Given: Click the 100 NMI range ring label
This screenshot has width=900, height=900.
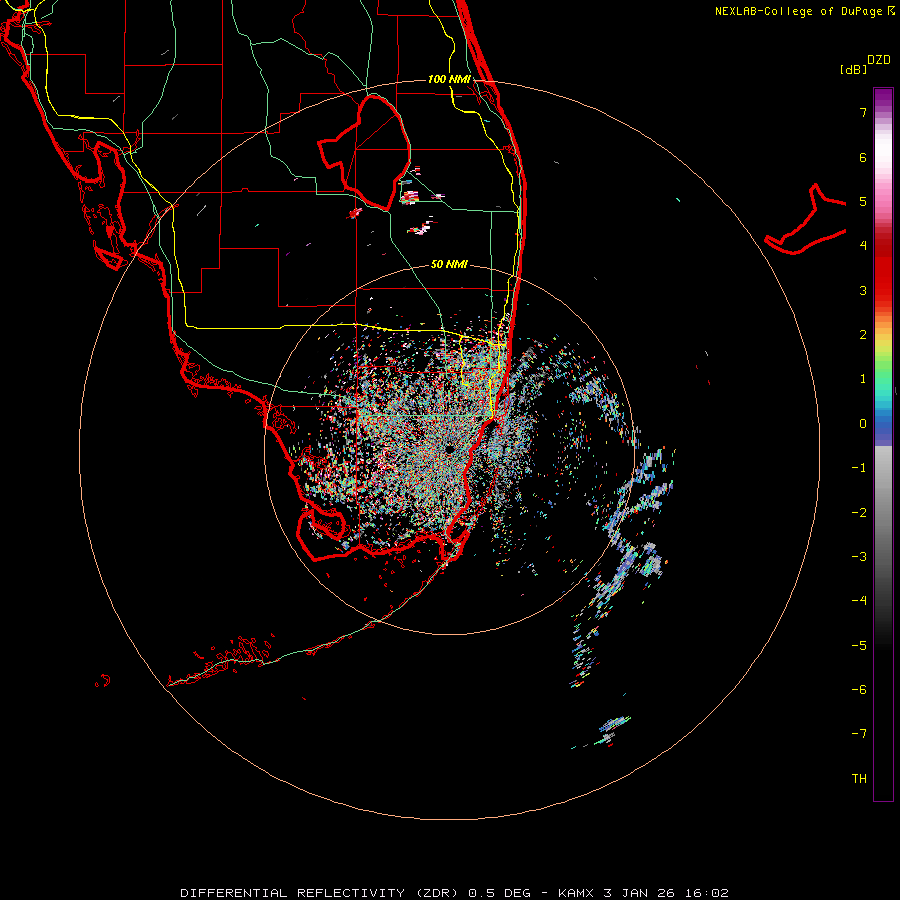Looking at the screenshot, I should click(x=449, y=79).
